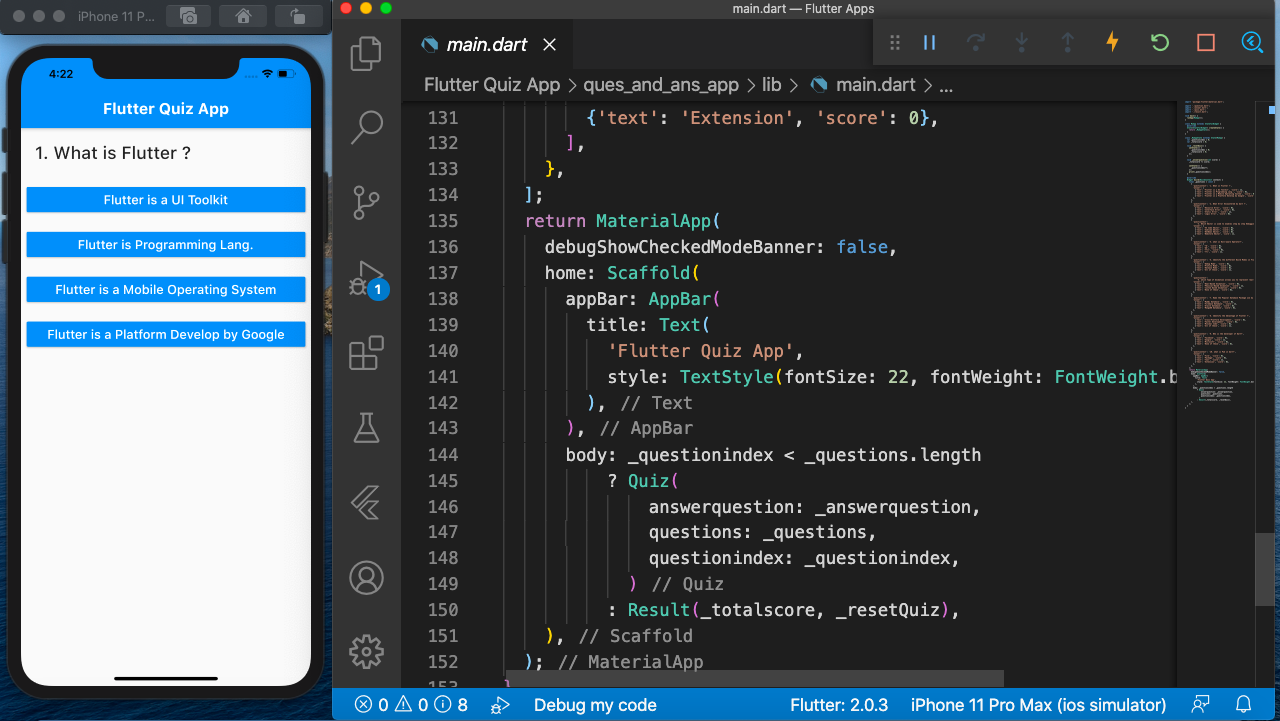The width and height of the screenshot is (1280, 721).
Task: Step over the current line
Action: [975, 42]
